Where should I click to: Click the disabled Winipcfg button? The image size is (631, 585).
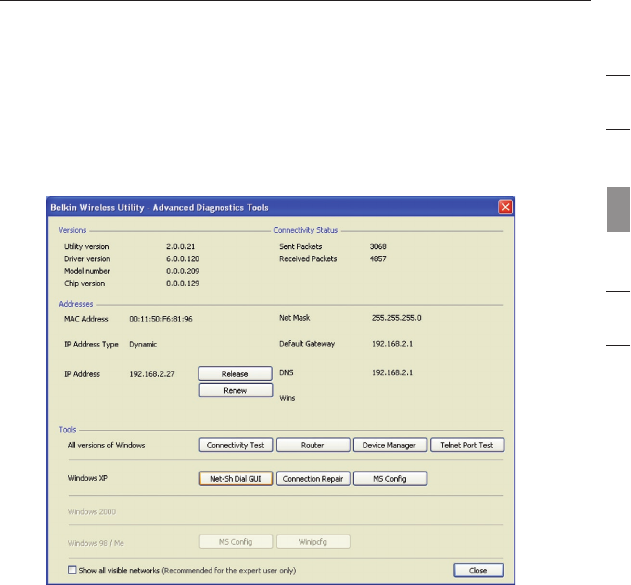[x=312, y=541]
